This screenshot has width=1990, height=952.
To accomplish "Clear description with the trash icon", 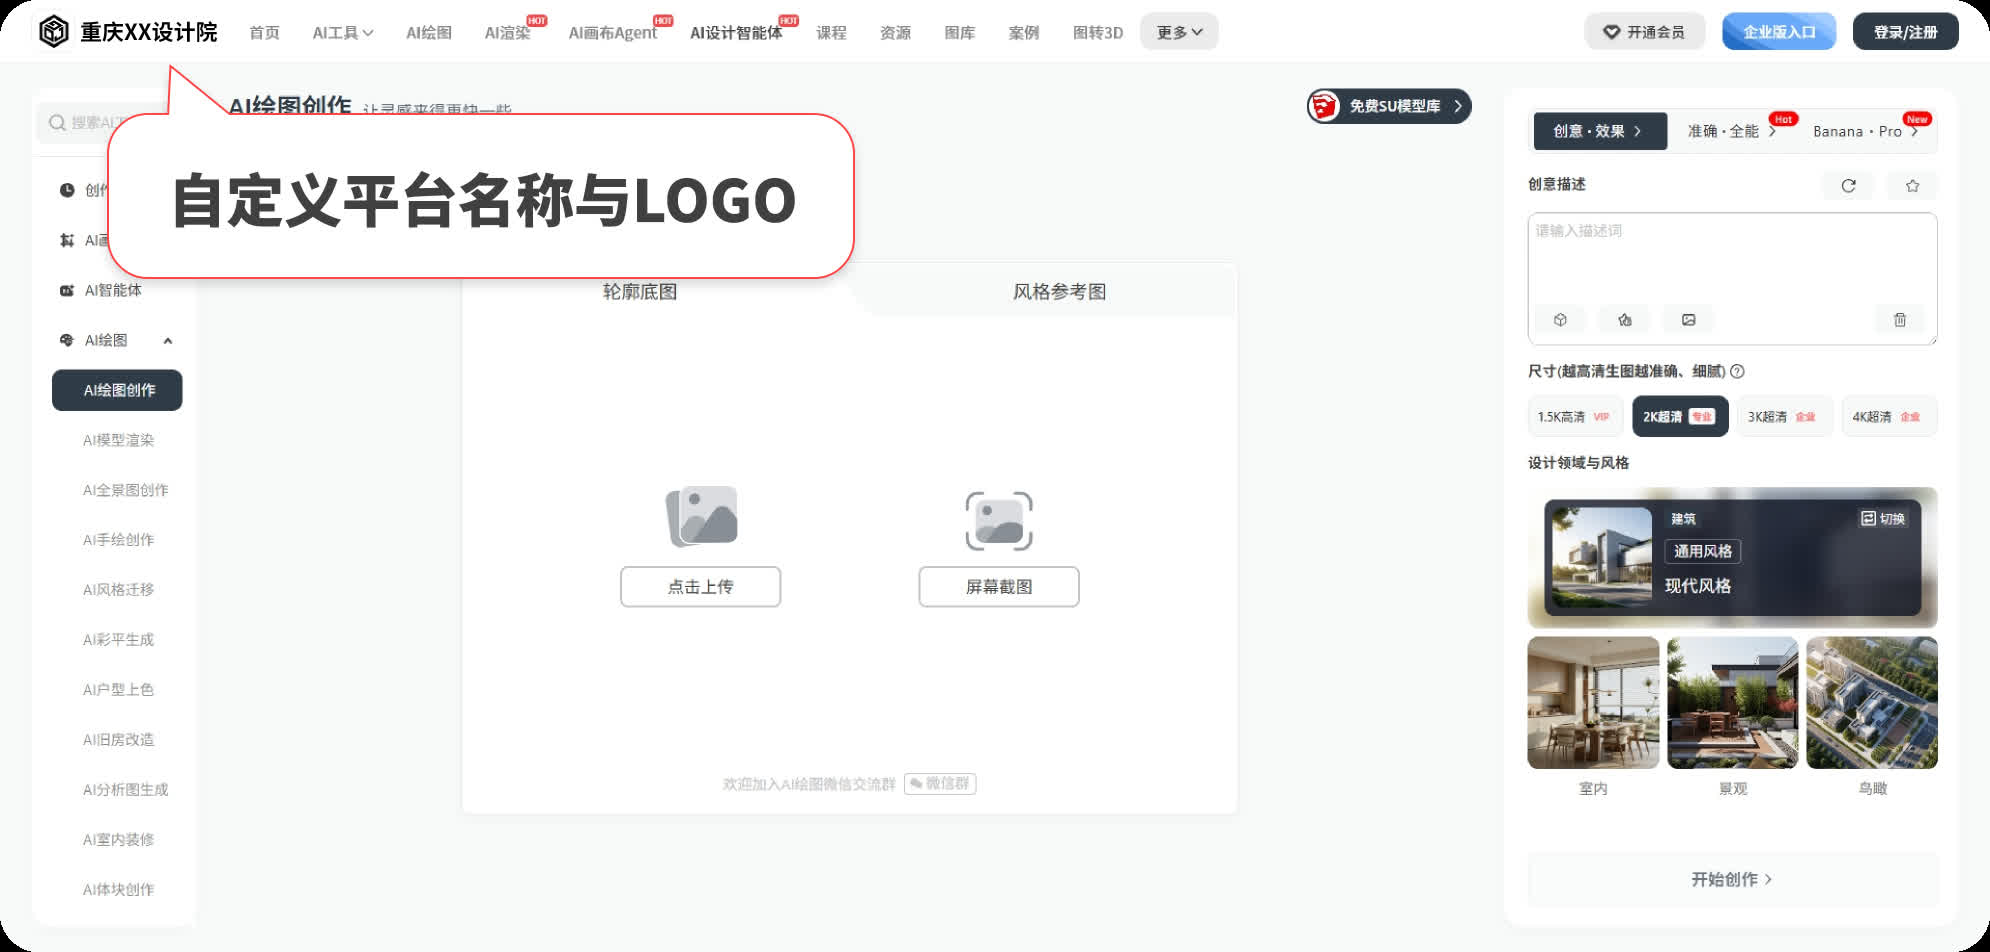I will click(x=1900, y=320).
